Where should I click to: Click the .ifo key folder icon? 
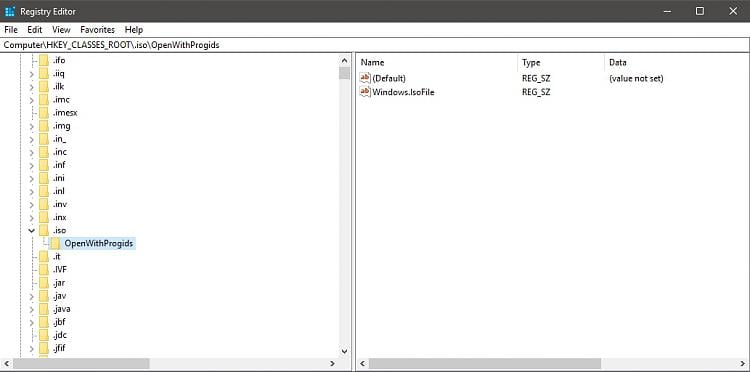(44, 60)
